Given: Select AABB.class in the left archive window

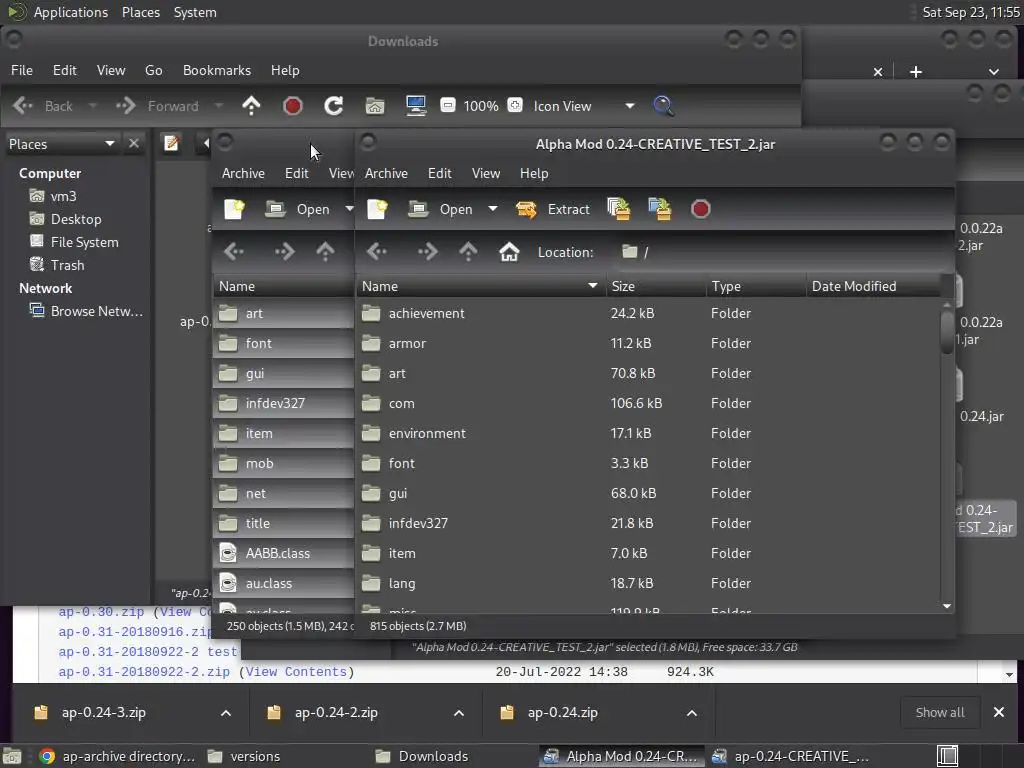Looking at the screenshot, I should tap(283, 553).
